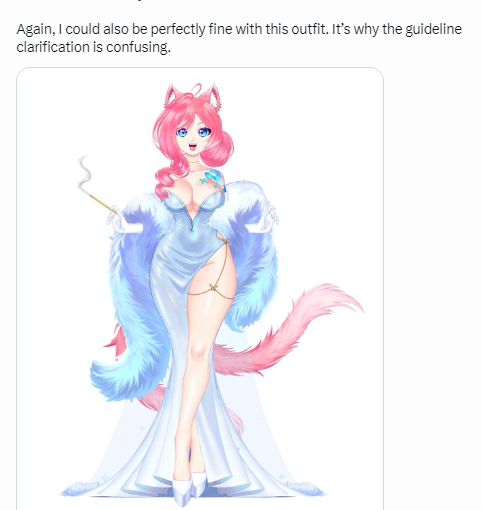Click the cigarette holder in the illustration
Screen dimensions: 481x510
click(99, 202)
